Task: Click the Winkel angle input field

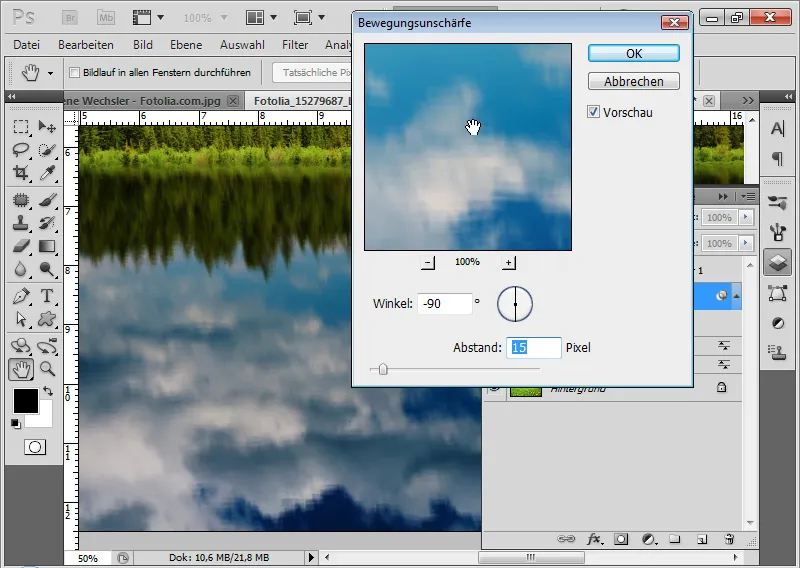Action: (444, 304)
